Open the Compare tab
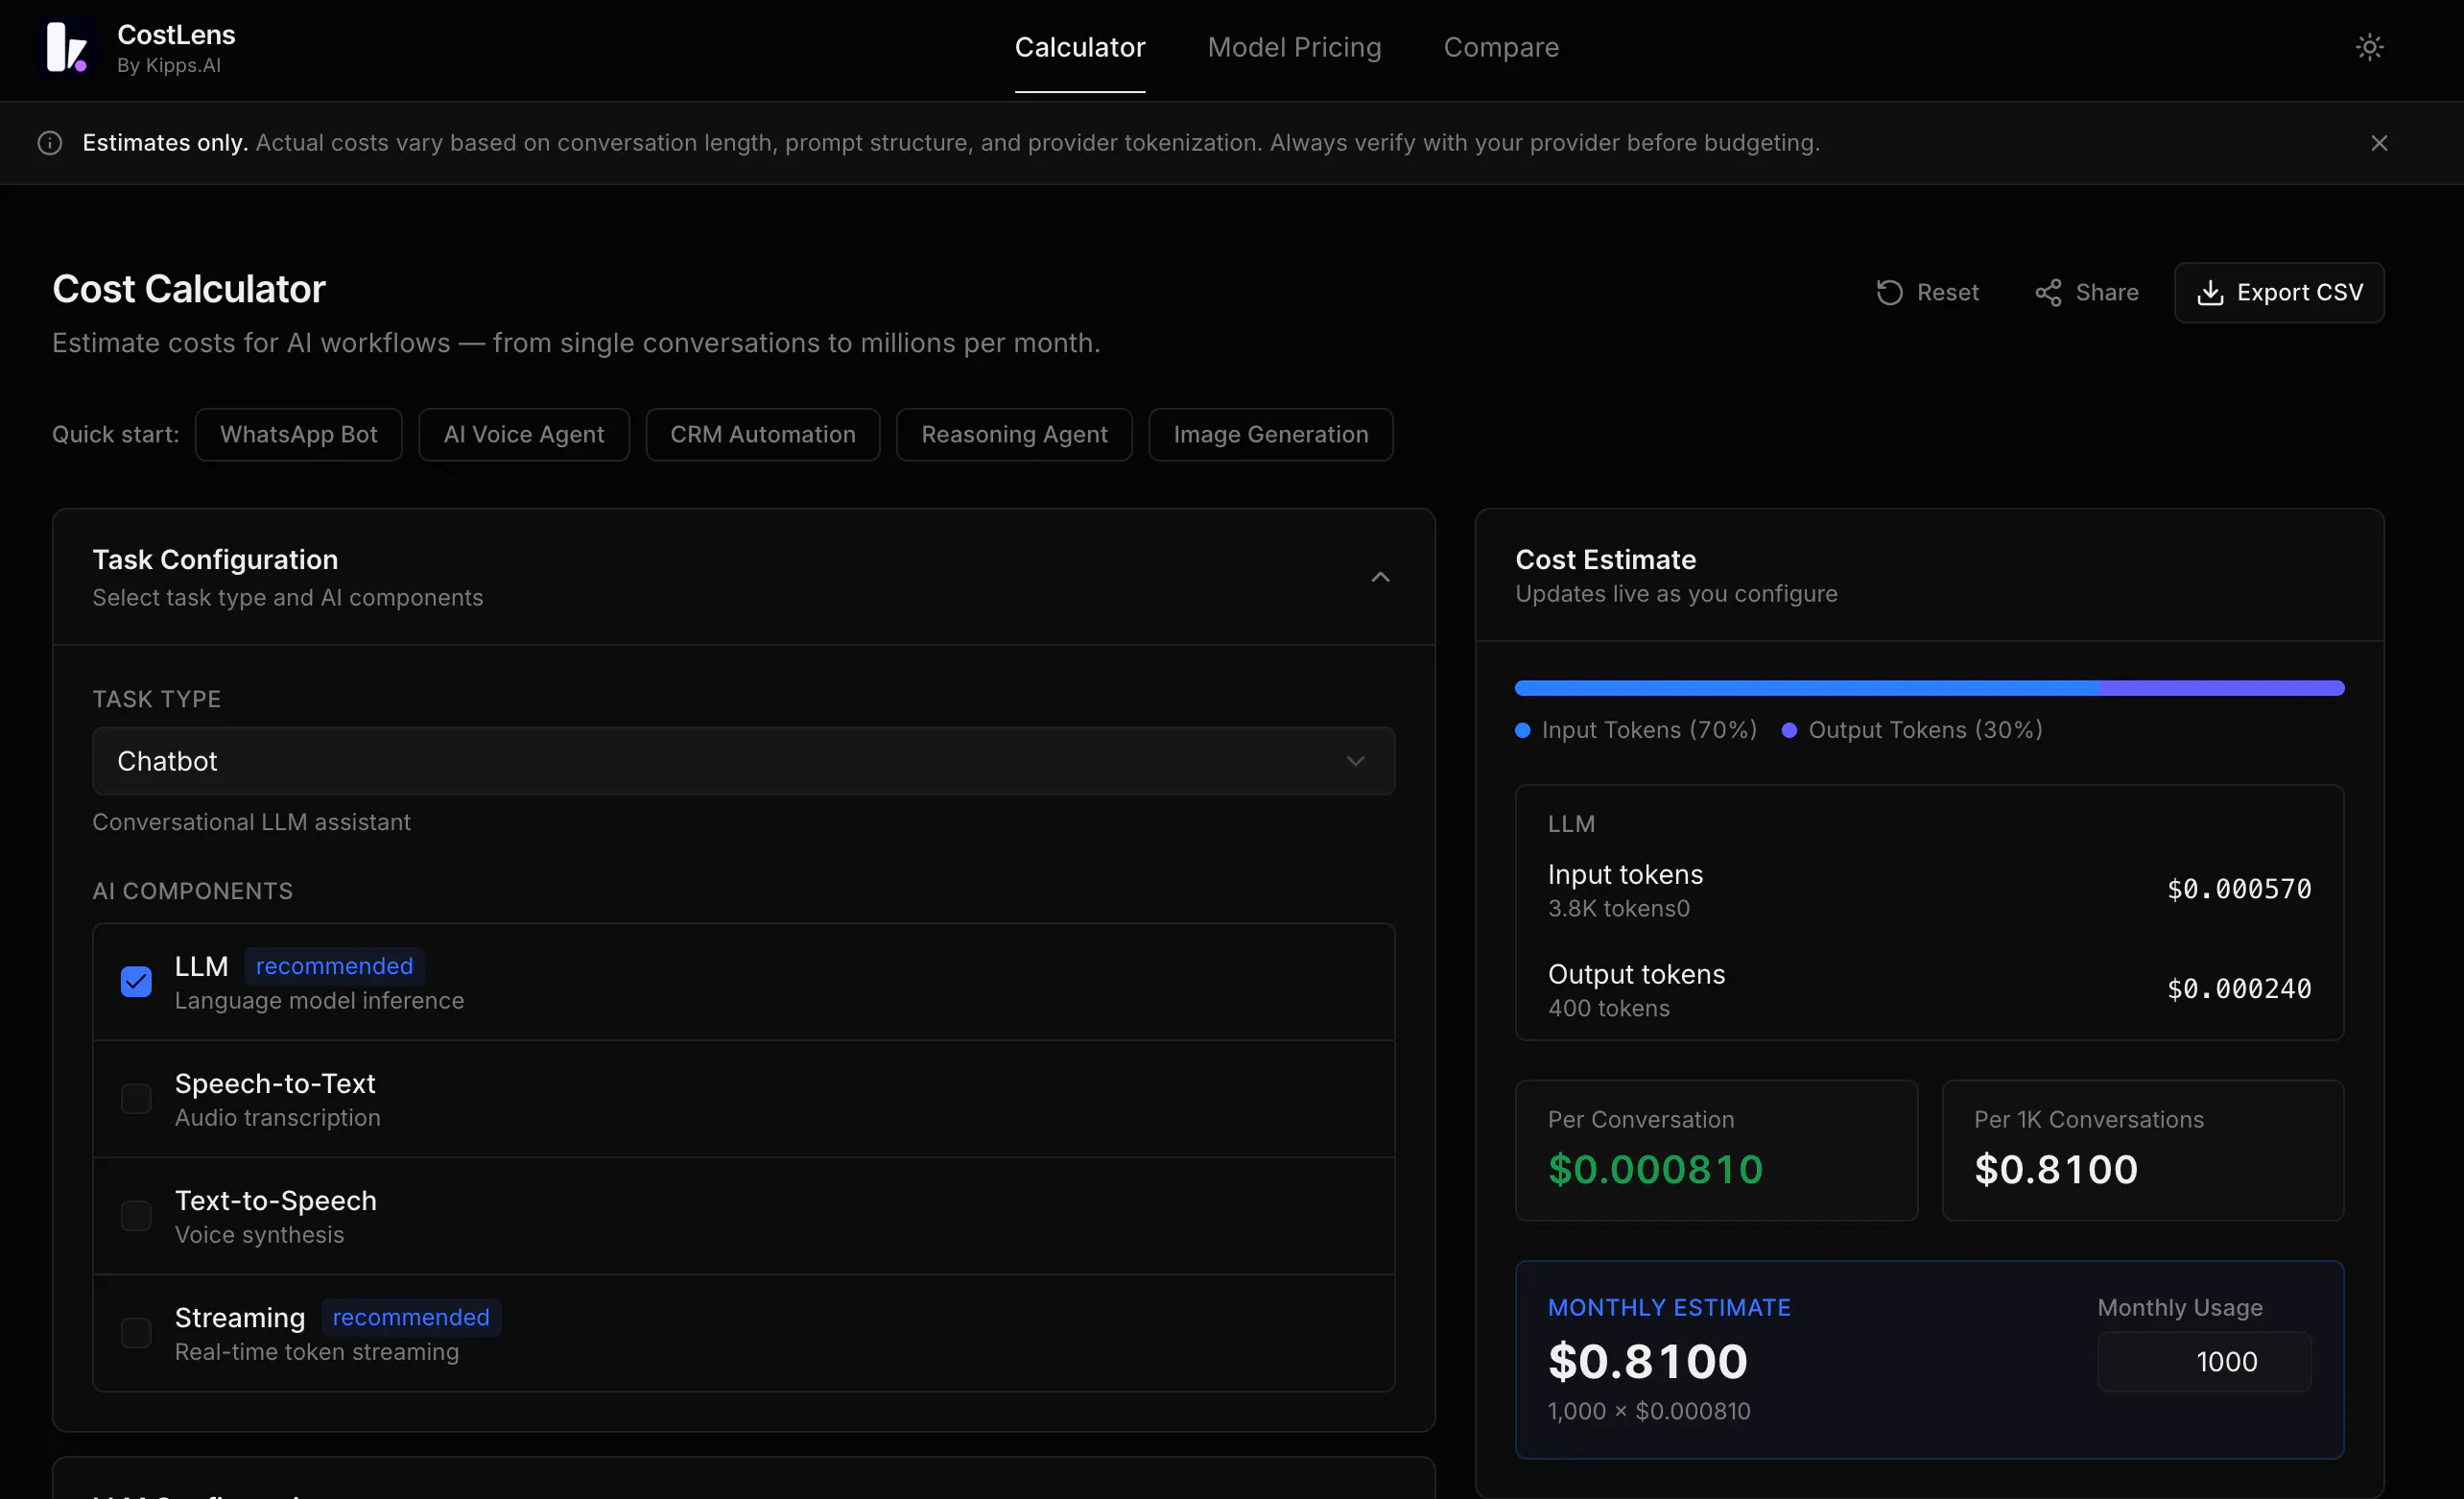The width and height of the screenshot is (2464, 1499). (1501, 47)
